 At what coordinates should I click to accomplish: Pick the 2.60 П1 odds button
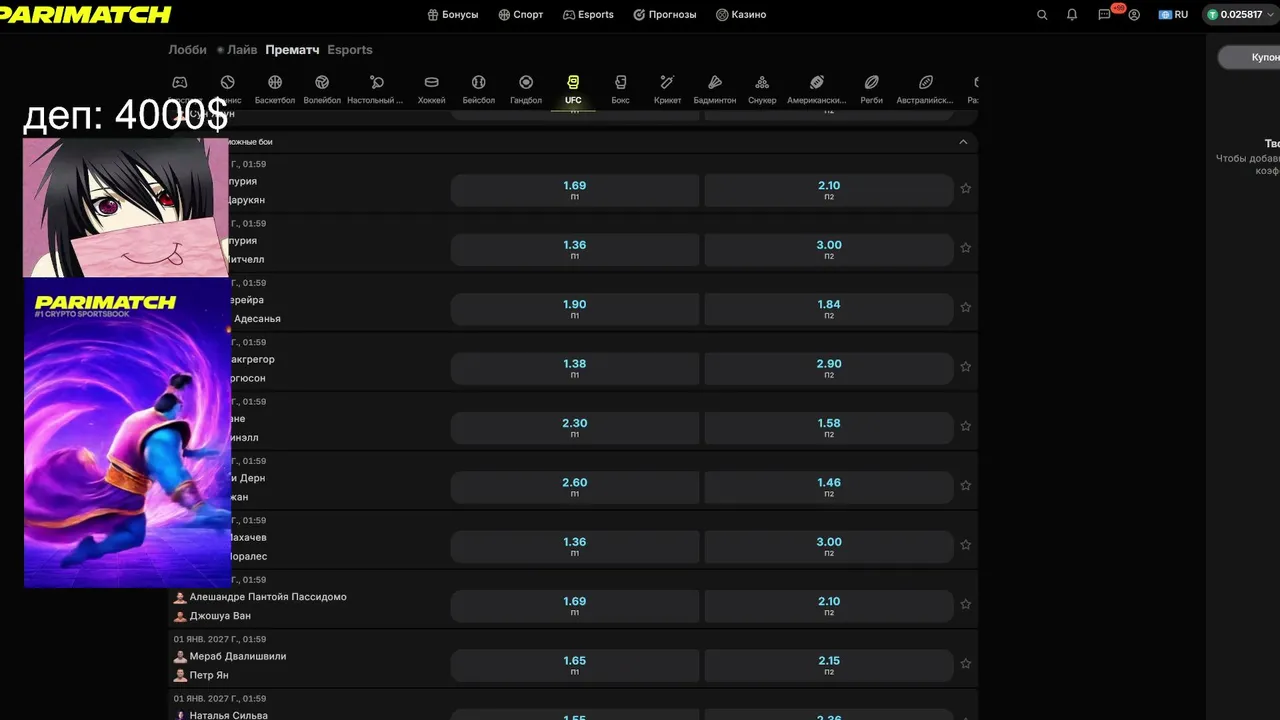pyautogui.click(x=575, y=487)
